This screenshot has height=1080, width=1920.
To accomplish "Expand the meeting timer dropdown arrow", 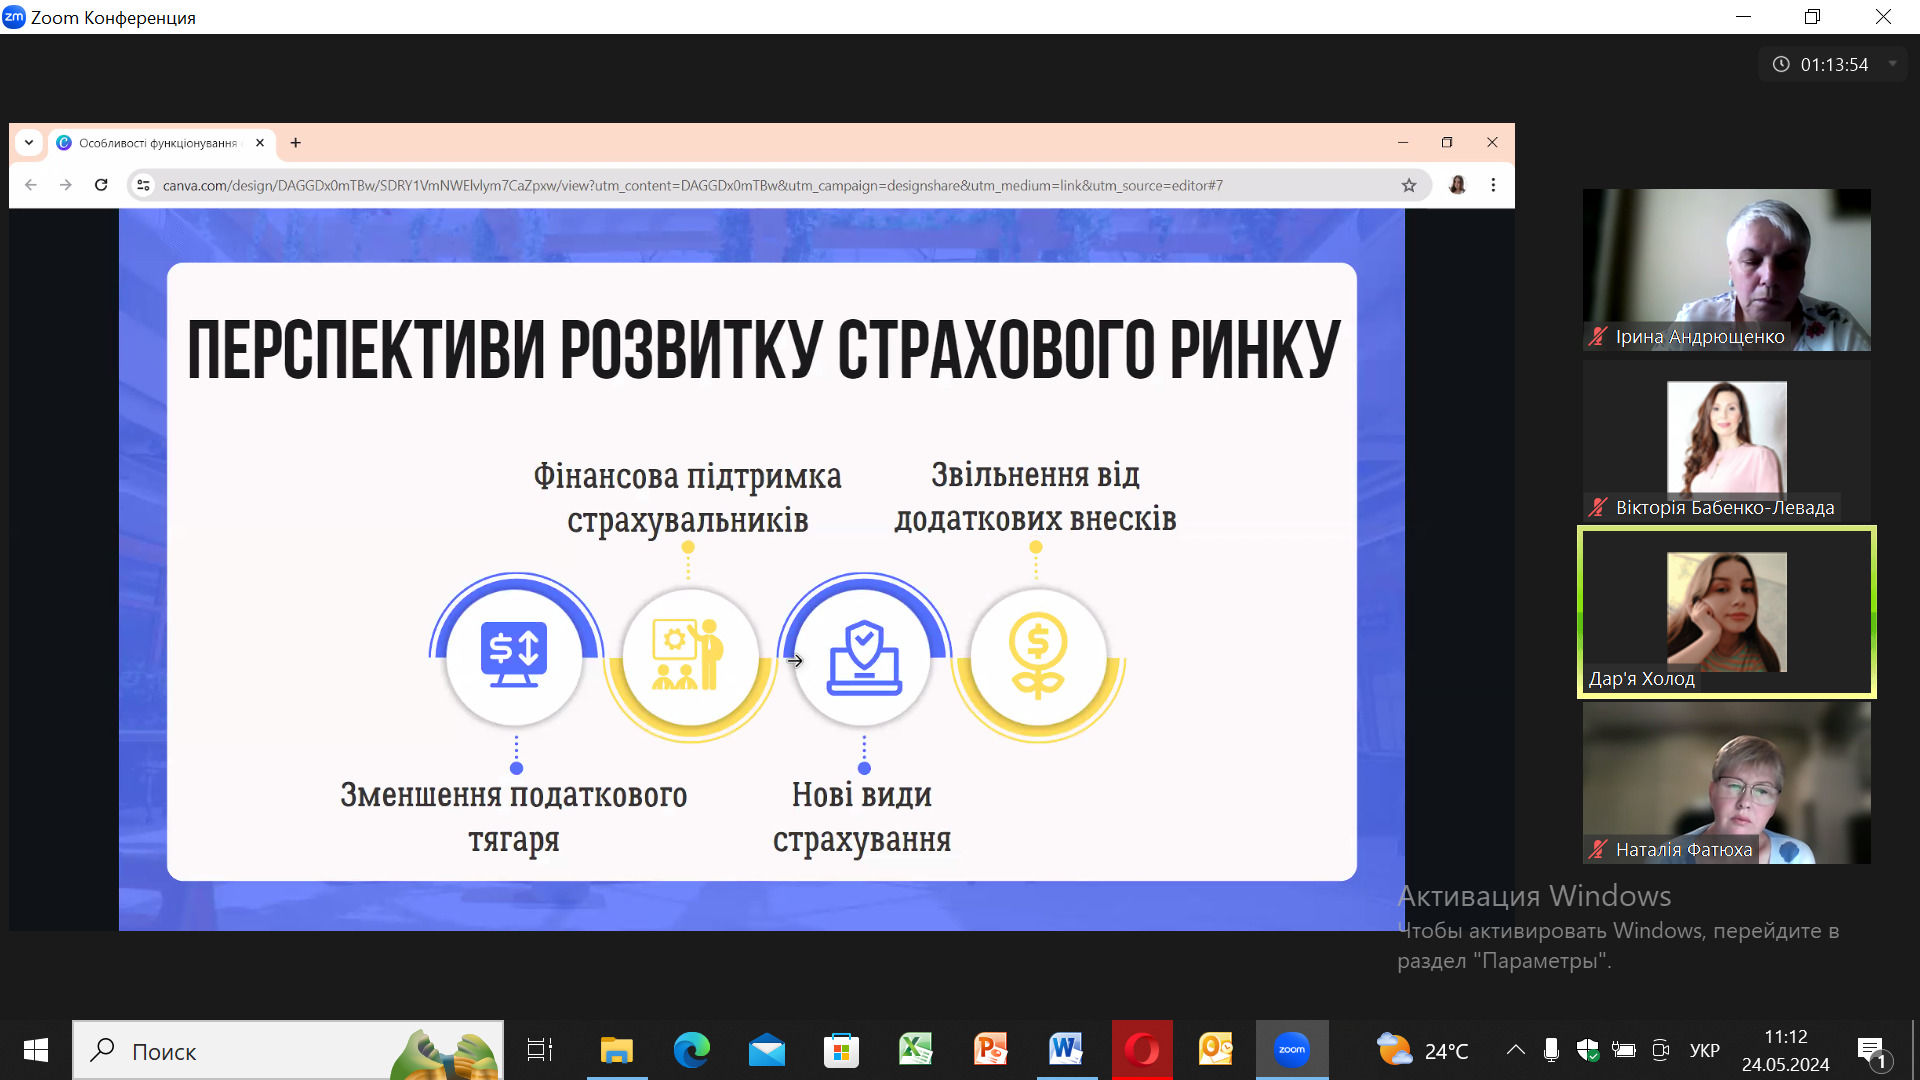I will click(1892, 64).
